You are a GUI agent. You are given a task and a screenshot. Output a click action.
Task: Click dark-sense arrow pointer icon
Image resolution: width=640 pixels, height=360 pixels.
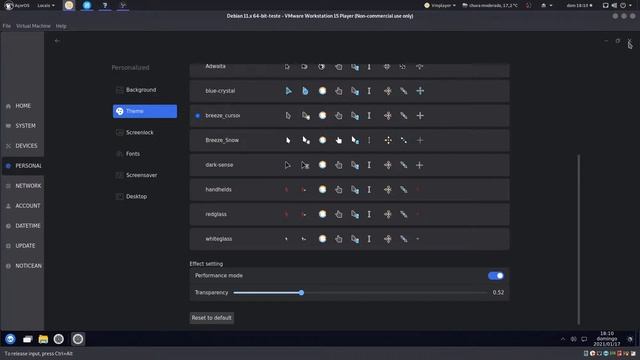pos(287,165)
